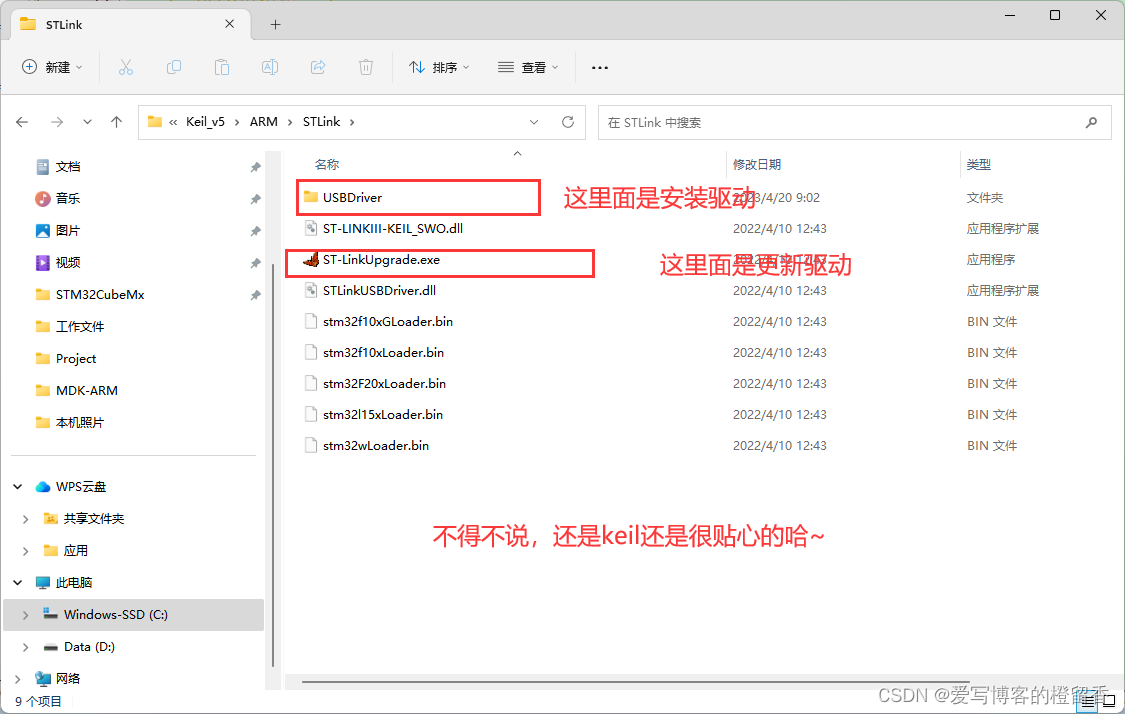
Task: Expand Windows-SSD (C:) drive node
Action: [26, 615]
